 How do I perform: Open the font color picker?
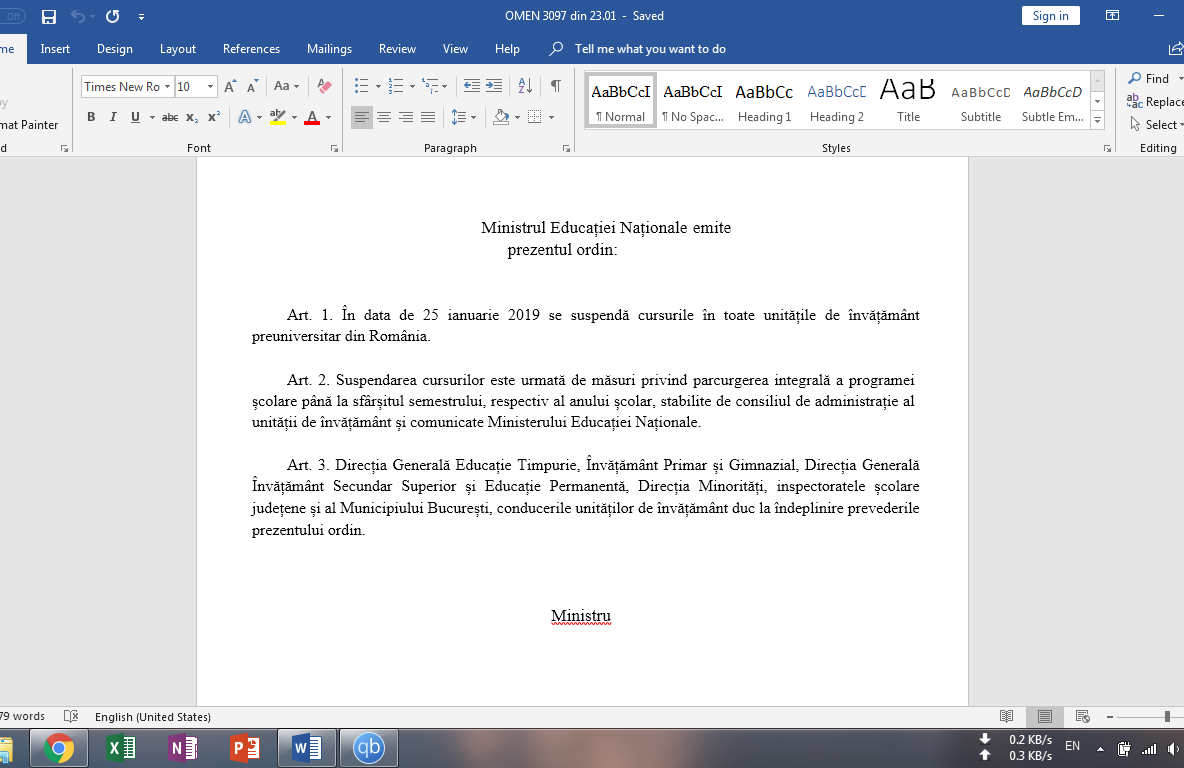(x=326, y=117)
